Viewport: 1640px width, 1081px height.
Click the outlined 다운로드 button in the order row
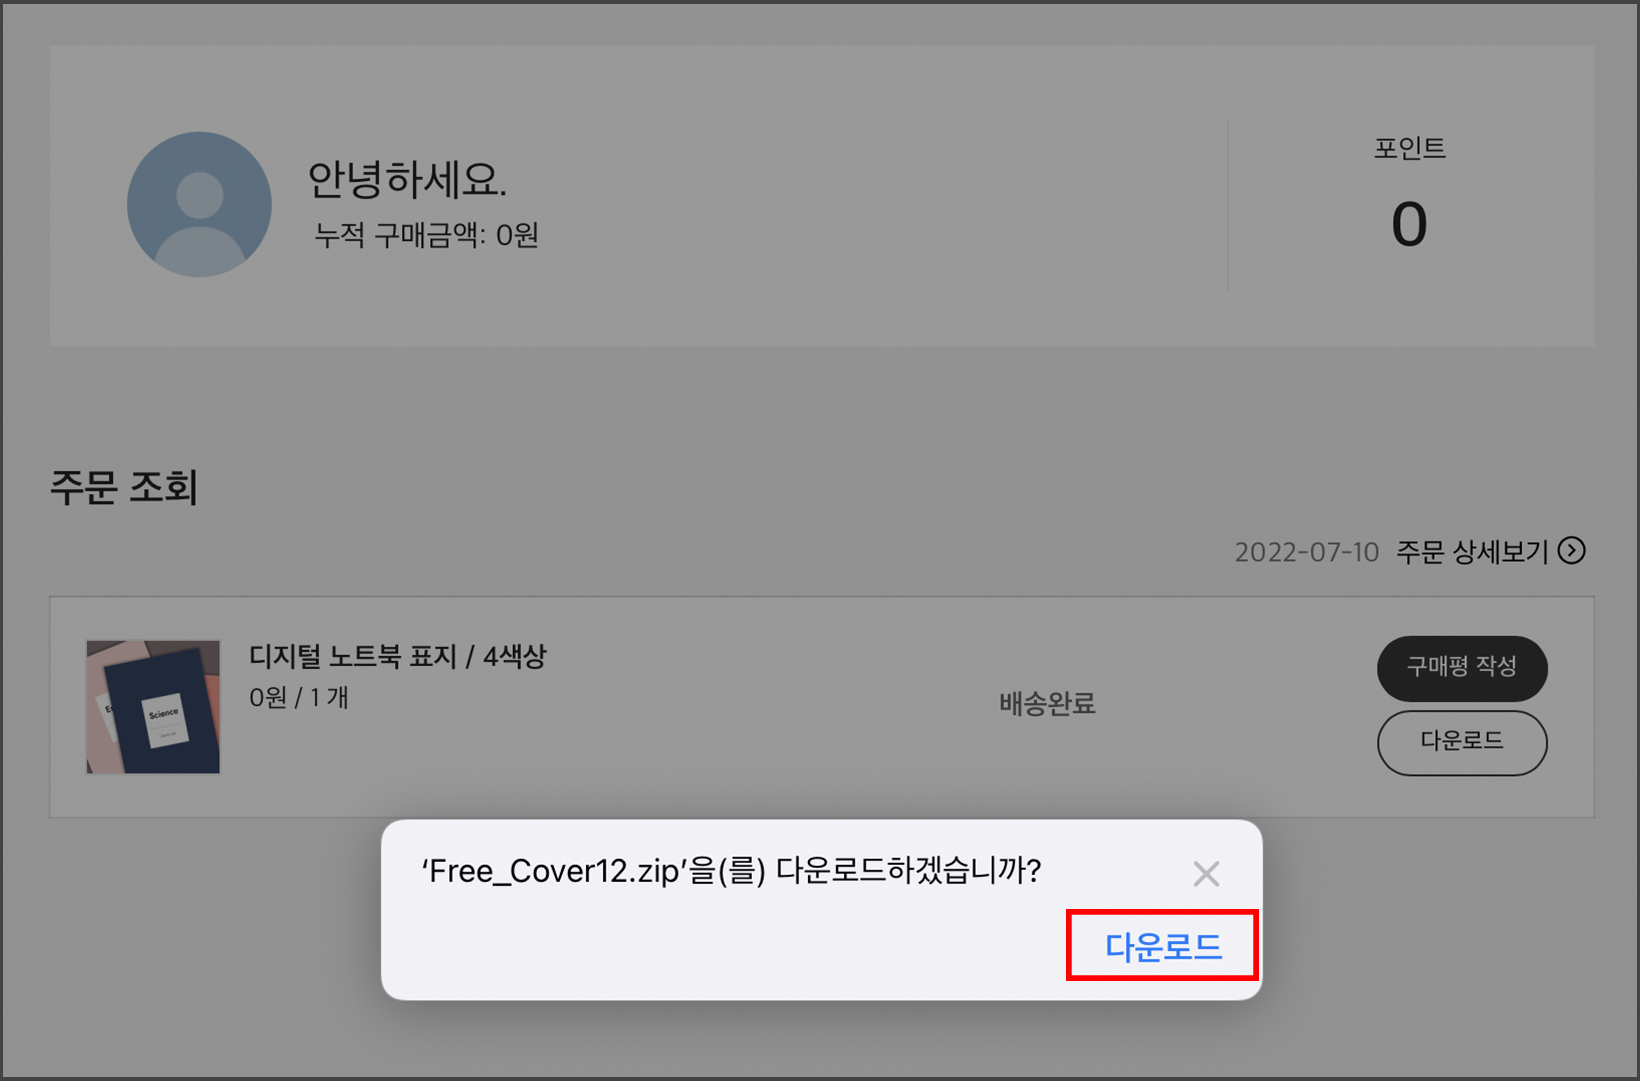(1462, 742)
